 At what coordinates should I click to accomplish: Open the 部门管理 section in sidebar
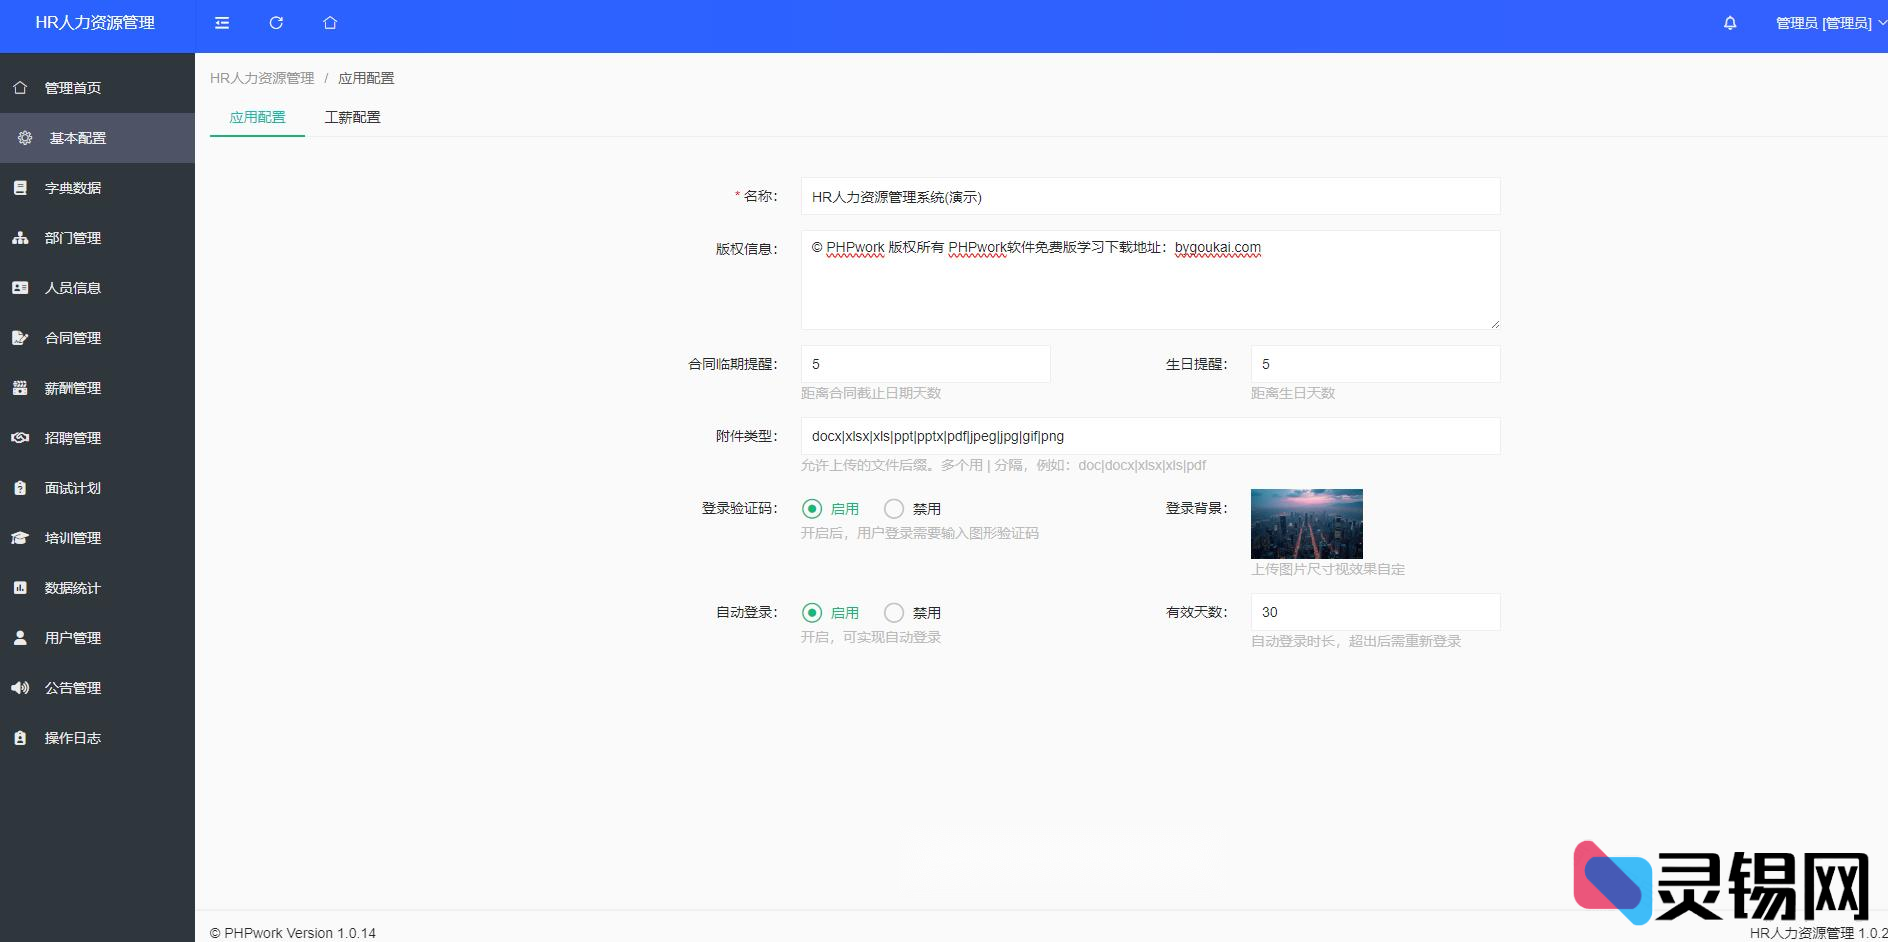click(73, 238)
